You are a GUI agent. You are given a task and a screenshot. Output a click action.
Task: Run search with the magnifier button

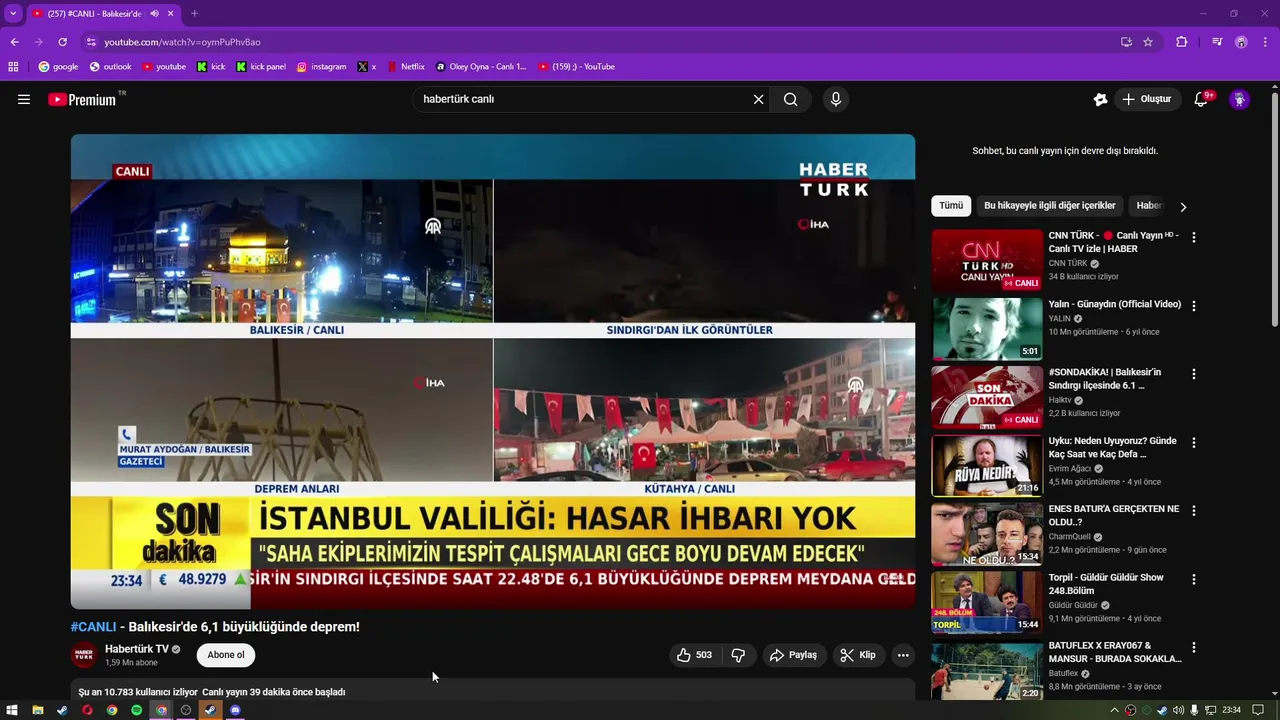coord(791,99)
